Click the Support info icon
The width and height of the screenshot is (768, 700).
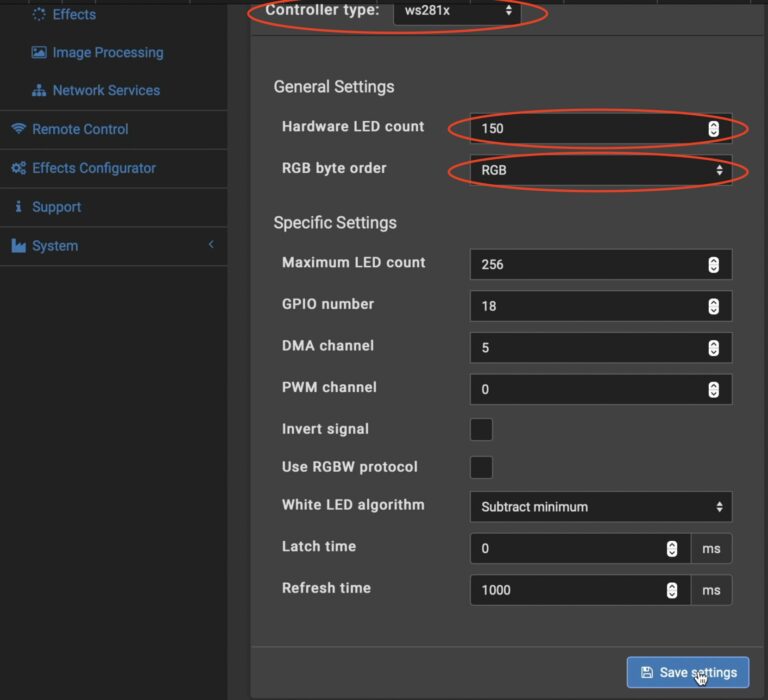pyautogui.click(x=18, y=207)
